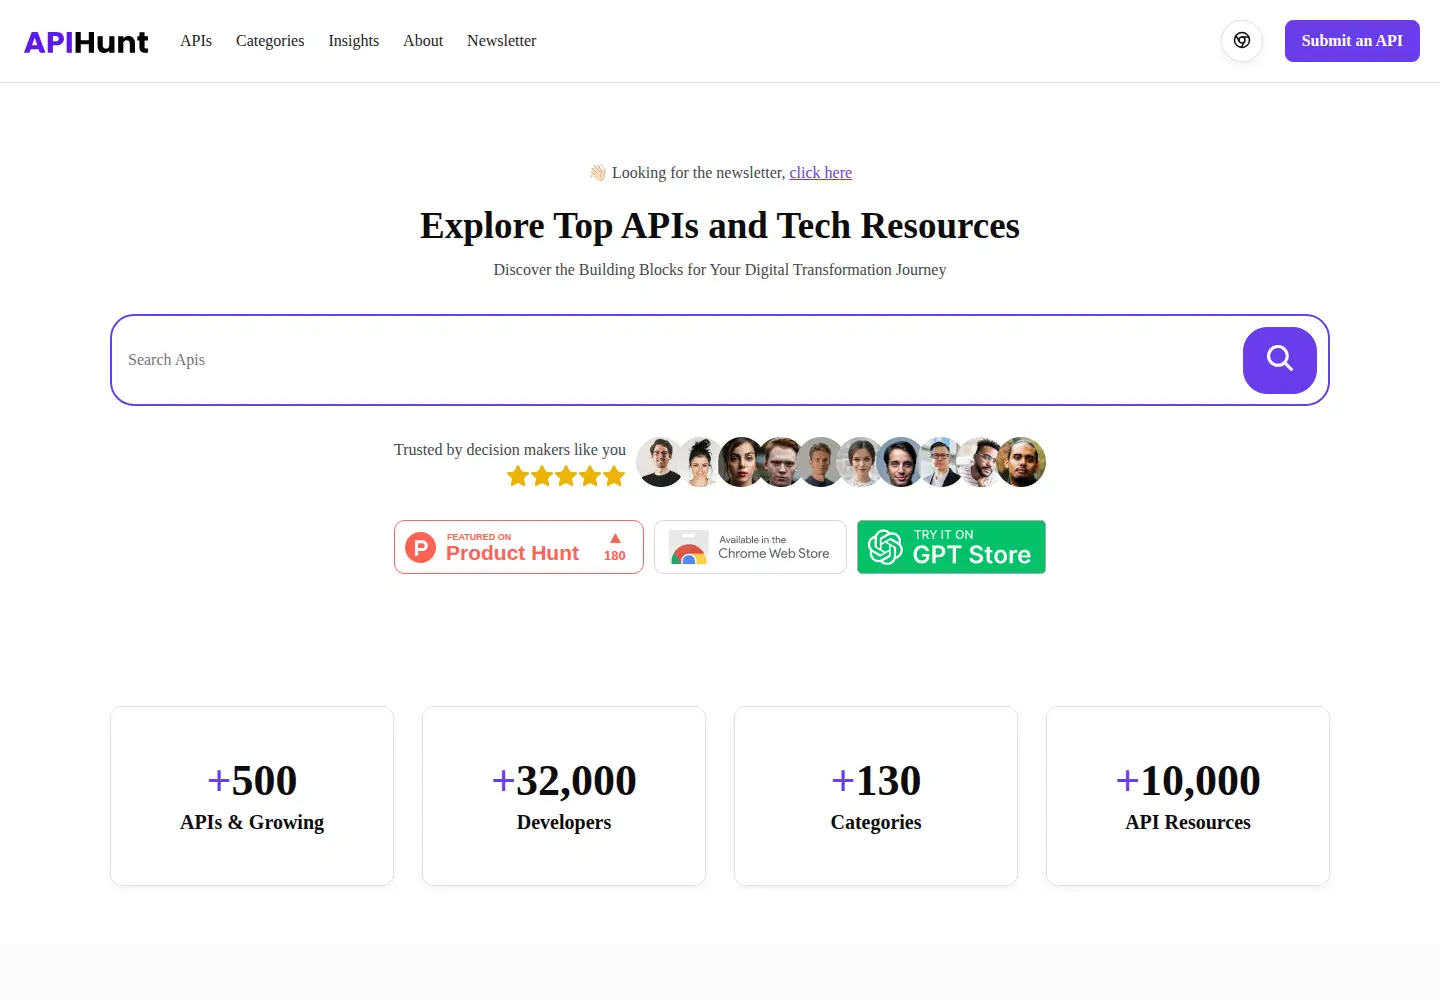Click the 'Discover the Building Blocks' subtitle
The image size is (1440, 1000).
(720, 270)
